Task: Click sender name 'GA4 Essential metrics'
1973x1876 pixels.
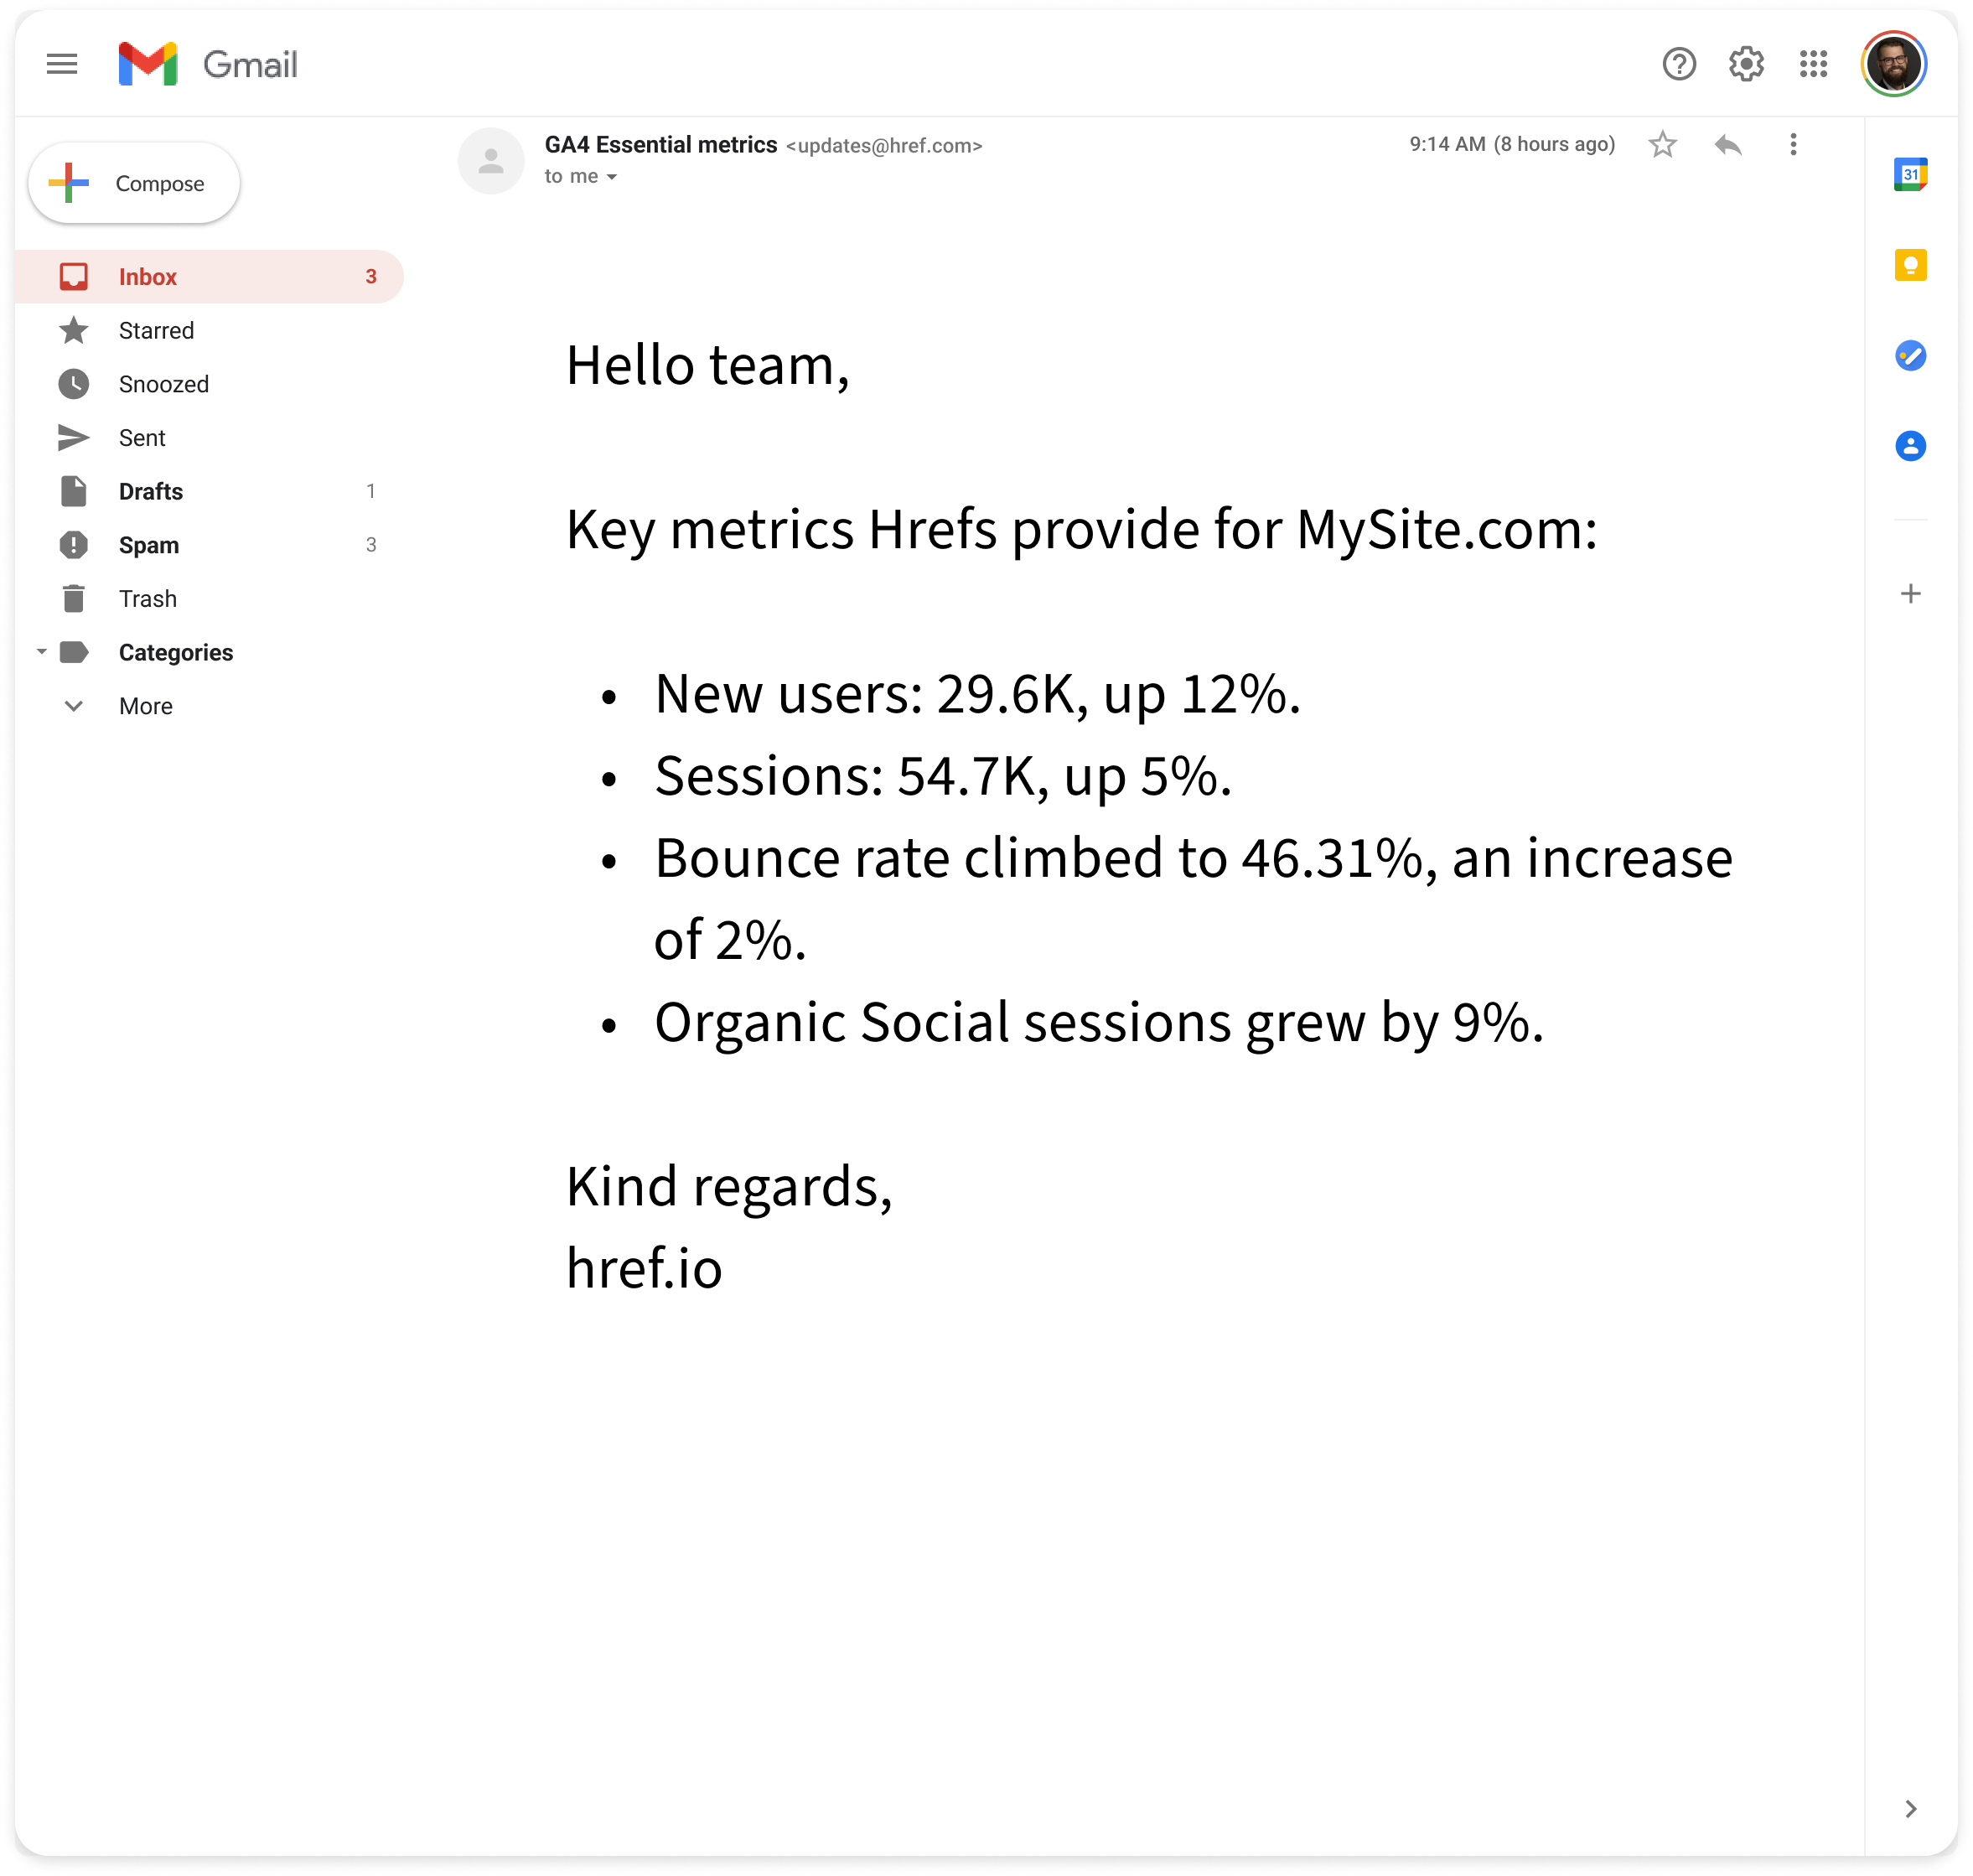Action: (x=660, y=145)
